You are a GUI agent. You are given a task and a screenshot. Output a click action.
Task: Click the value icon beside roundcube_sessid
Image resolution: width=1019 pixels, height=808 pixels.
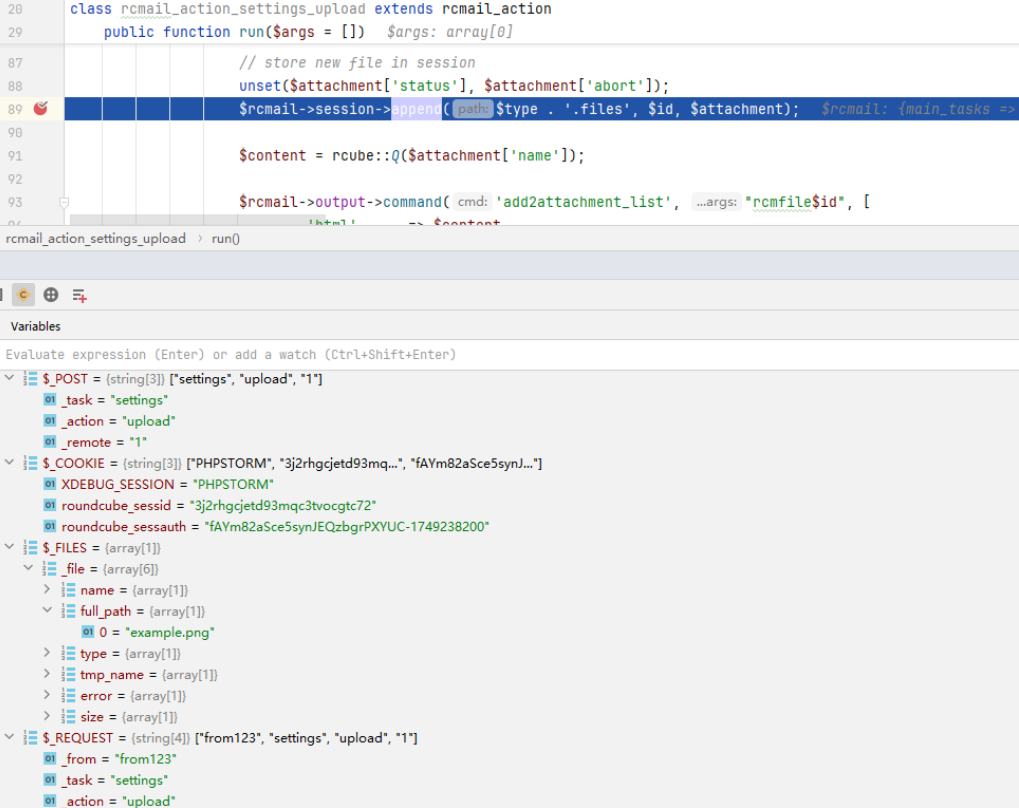(50, 505)
